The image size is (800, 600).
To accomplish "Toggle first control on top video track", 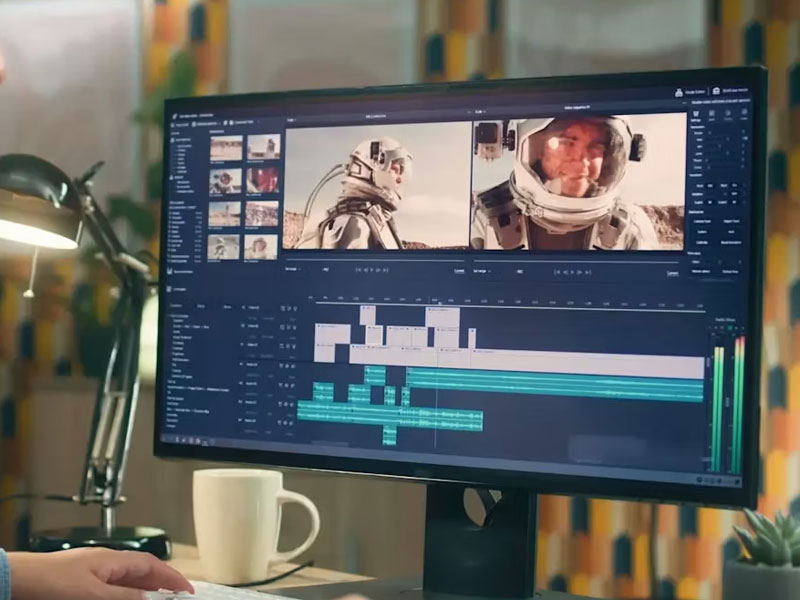I will (282, 309).
